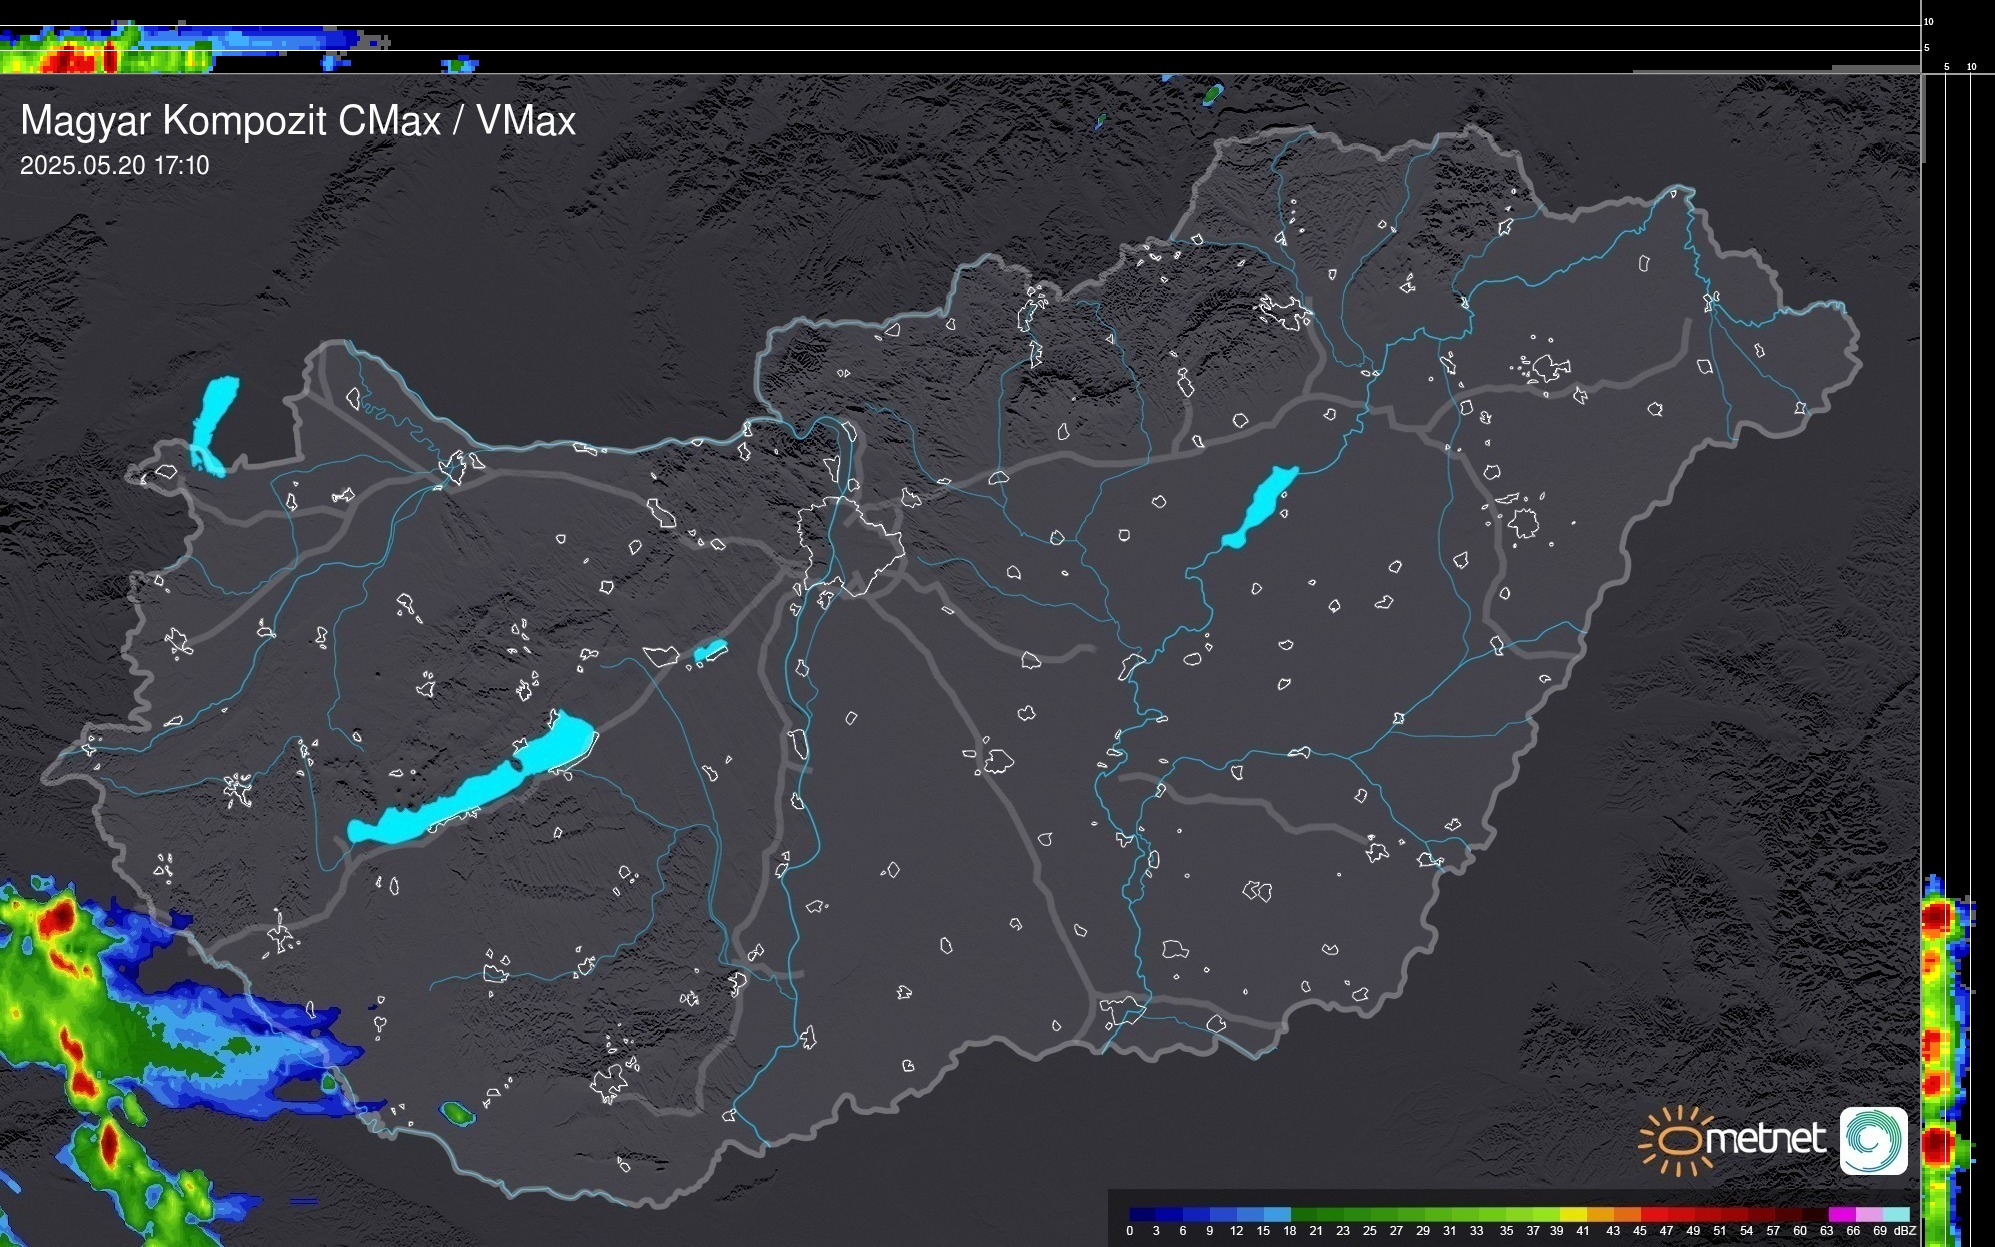Click the green swirl radar app icon
This screenshot has width=1995, height=1247.
[1873, 1140]
